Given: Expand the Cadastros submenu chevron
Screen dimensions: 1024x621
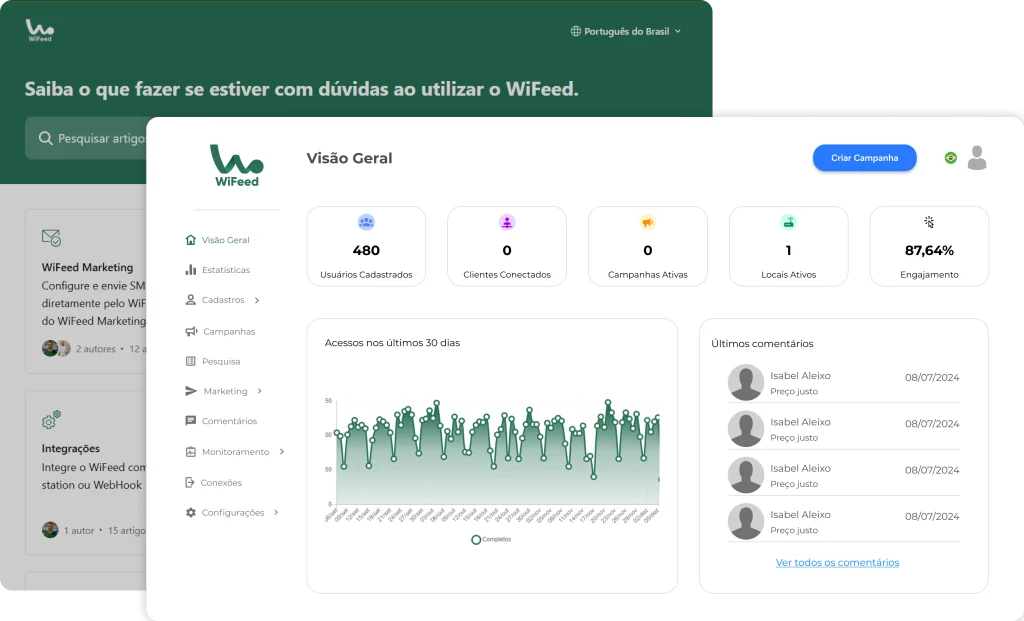Looking at the screenshot, I should click(257, 300).
